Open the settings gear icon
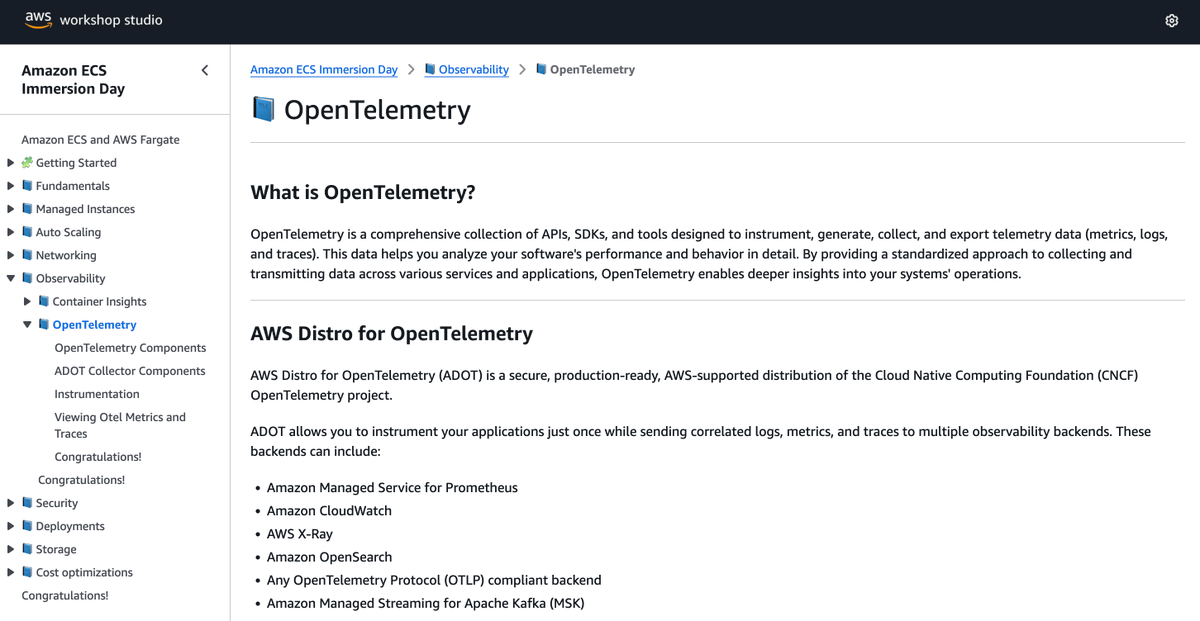The image size is (1200, 621). coord(1172,21)
